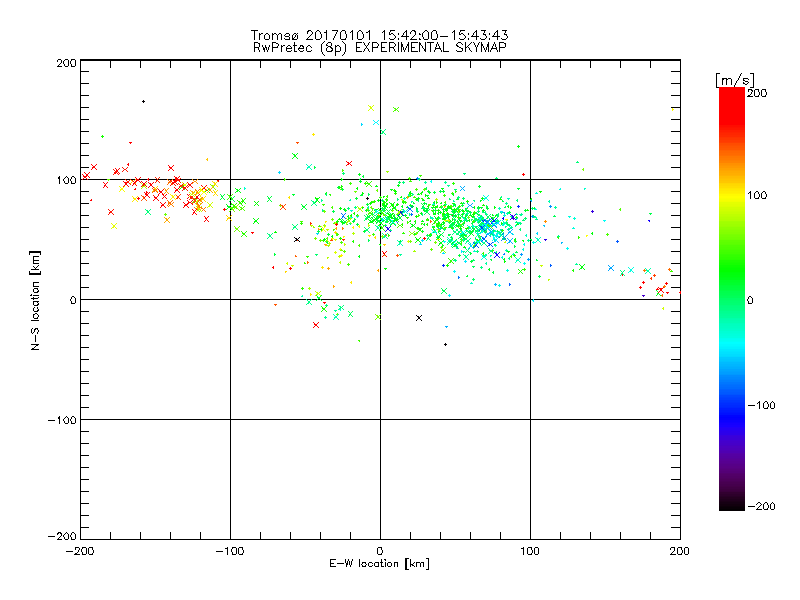Click the 0 label beside the color bar
Image resolution: width=800 pixels, height=600 pixels.
pos(750,300)
